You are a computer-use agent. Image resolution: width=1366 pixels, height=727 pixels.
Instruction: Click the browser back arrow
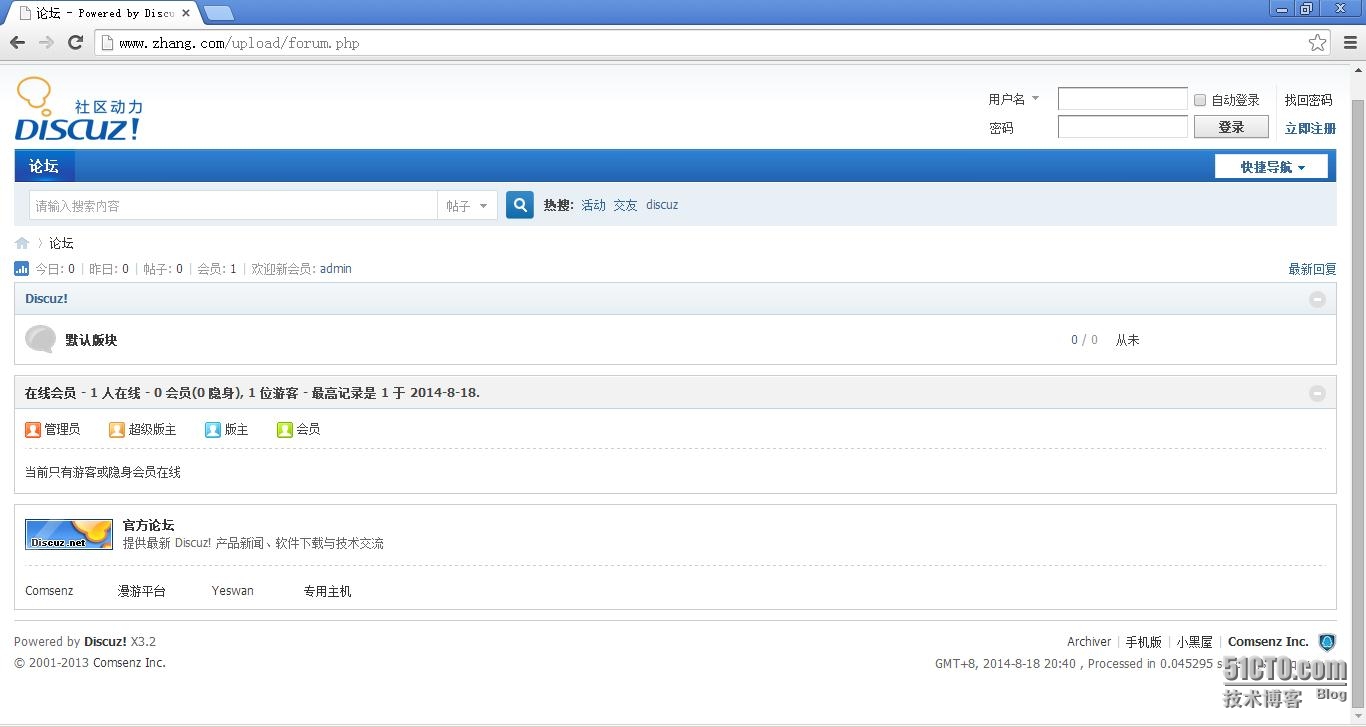click(x=17, y=42)
